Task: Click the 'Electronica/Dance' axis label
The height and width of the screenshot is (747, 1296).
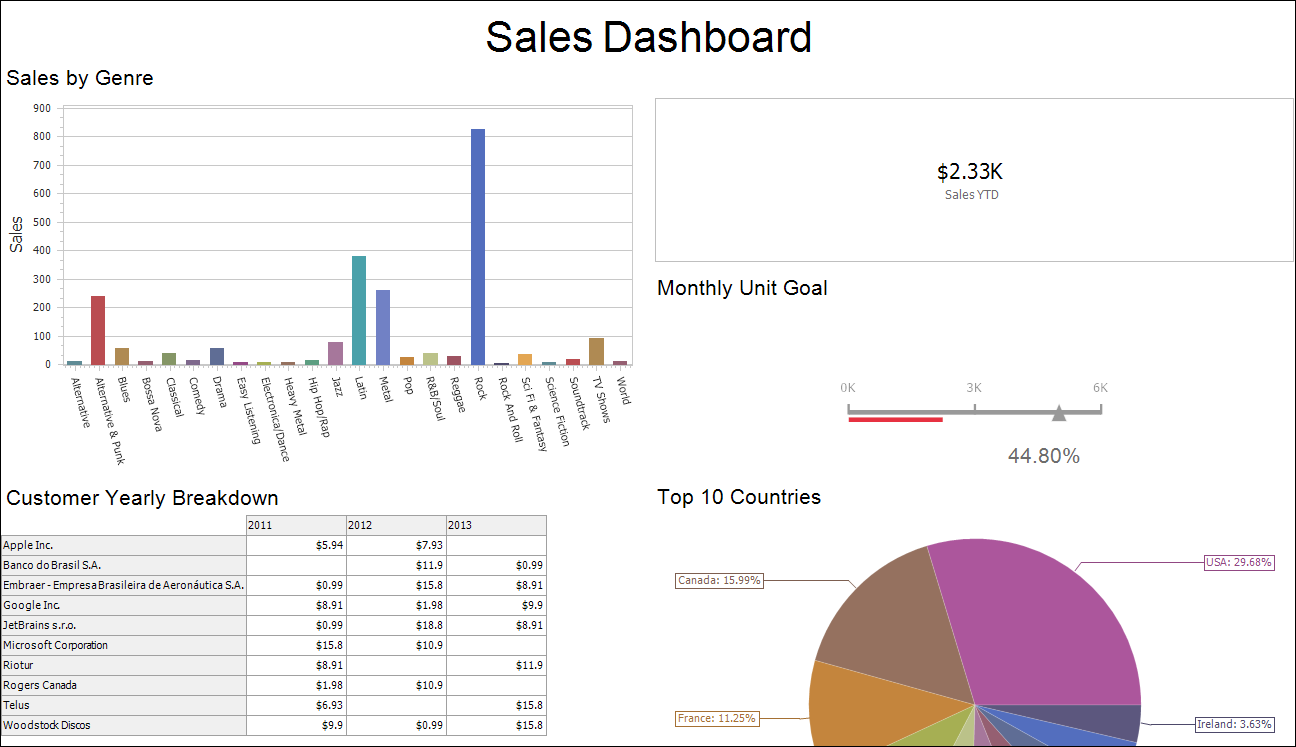Action: click(x=274, y=419)
